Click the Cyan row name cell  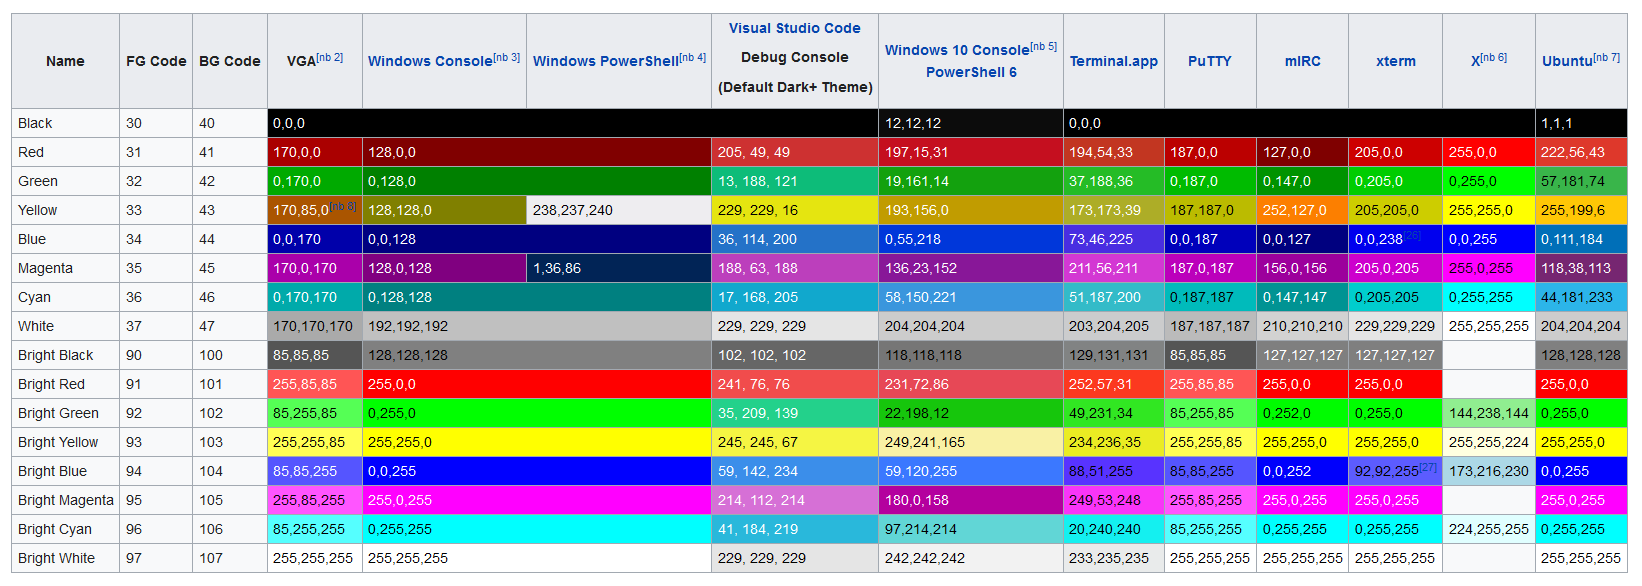click(66, 297)
